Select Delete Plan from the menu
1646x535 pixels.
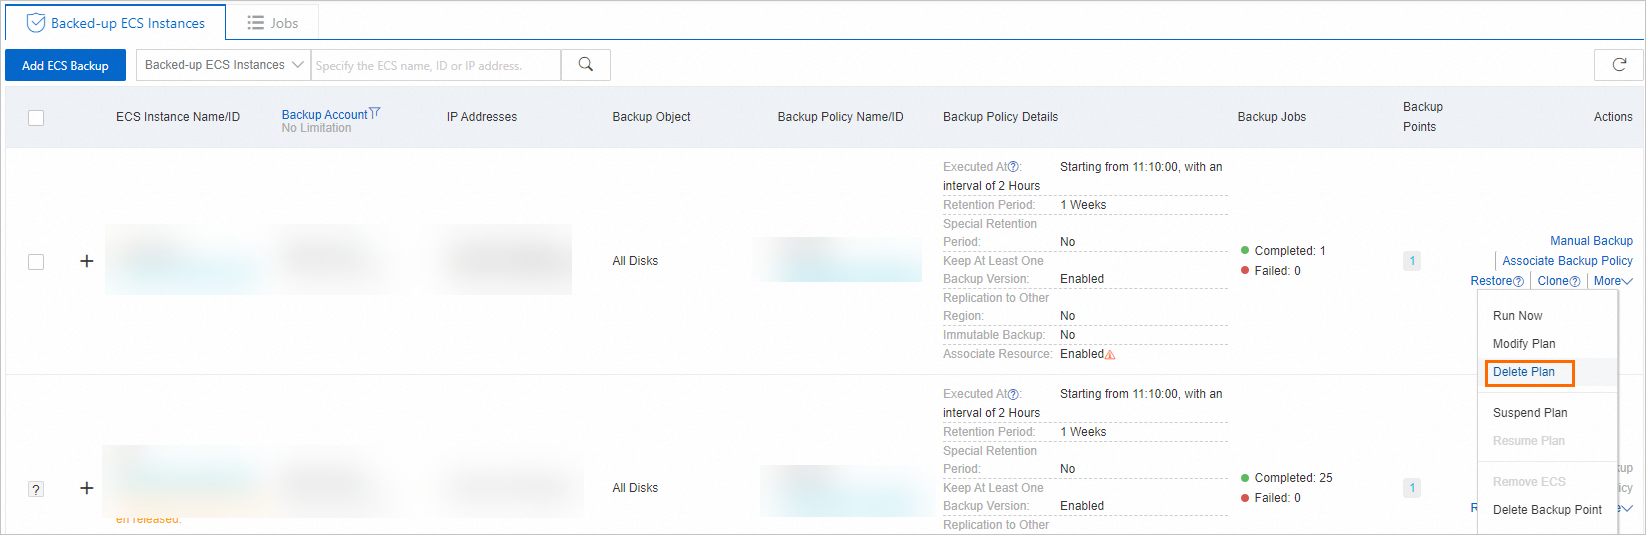point(1524,372)
